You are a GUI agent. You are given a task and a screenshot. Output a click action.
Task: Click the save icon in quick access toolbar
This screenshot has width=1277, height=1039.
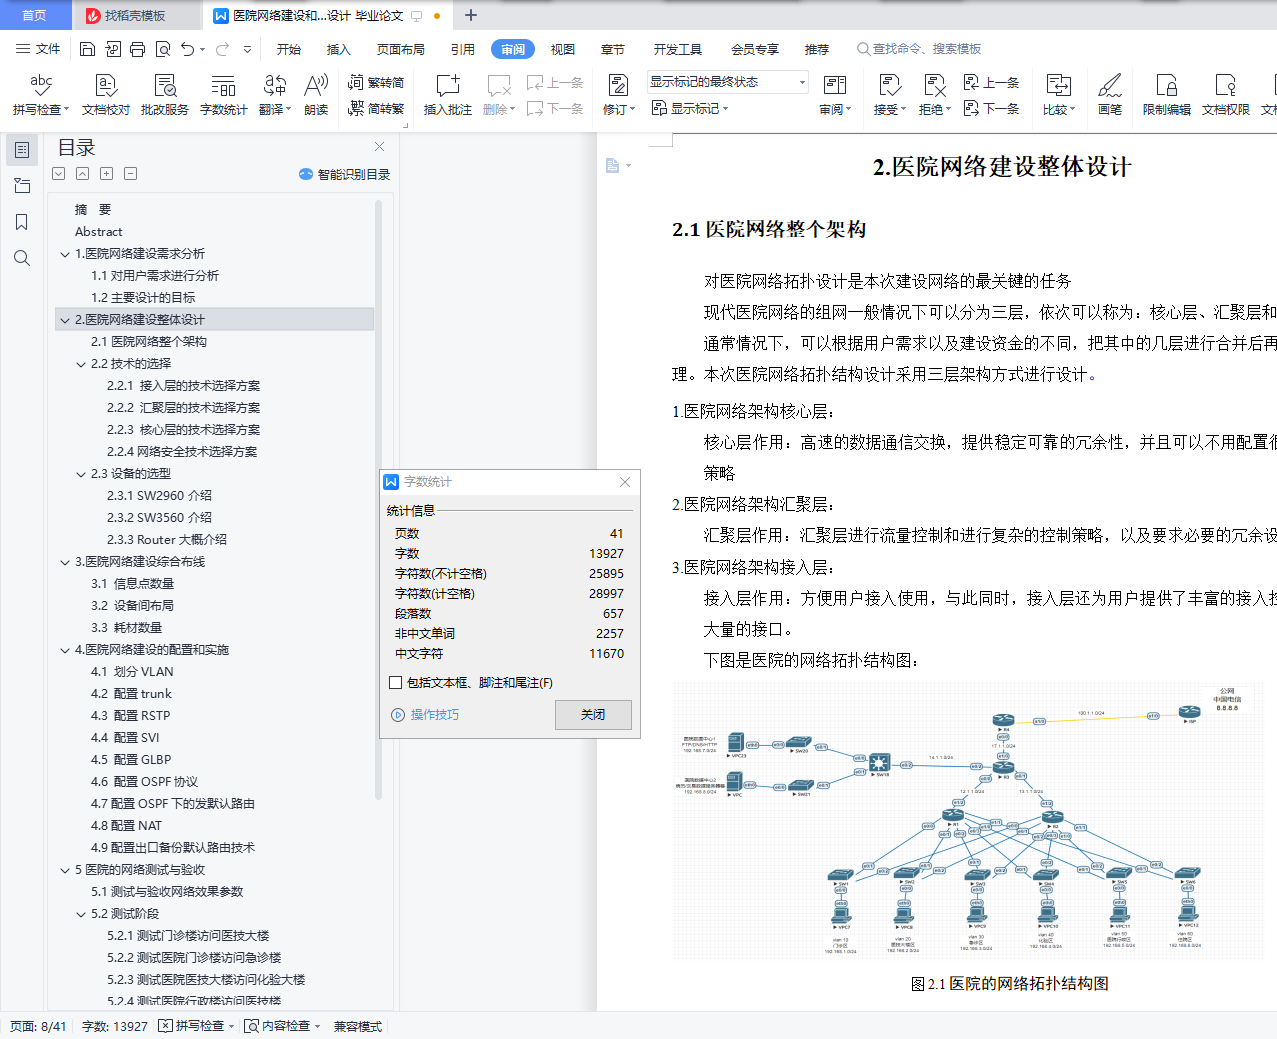point(87,49)
